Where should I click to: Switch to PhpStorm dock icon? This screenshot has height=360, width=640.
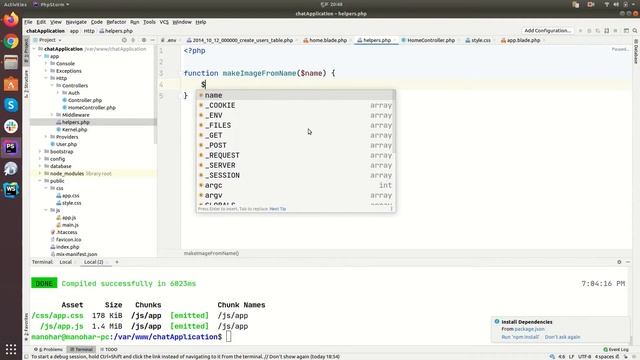11,147
